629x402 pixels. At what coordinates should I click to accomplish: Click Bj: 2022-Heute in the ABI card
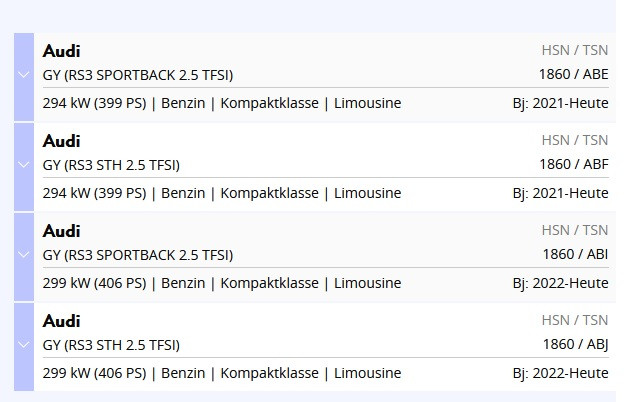tap(560, 283)
